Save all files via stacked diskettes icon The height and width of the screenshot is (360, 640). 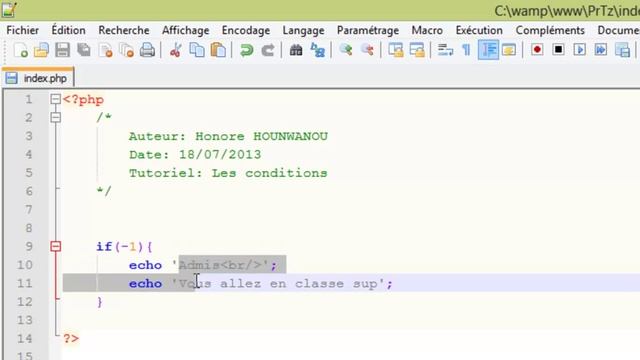coord(84,50)
